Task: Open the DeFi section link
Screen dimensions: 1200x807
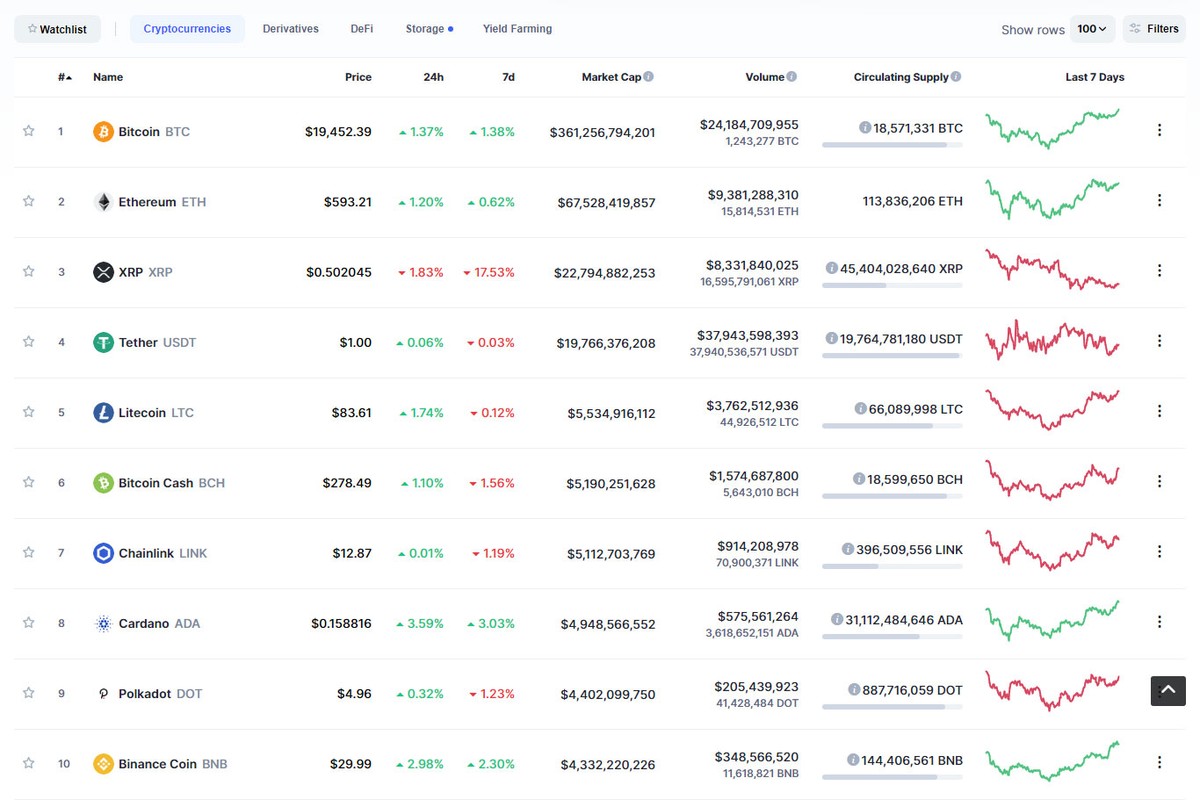Action: (x=361, y=29)
